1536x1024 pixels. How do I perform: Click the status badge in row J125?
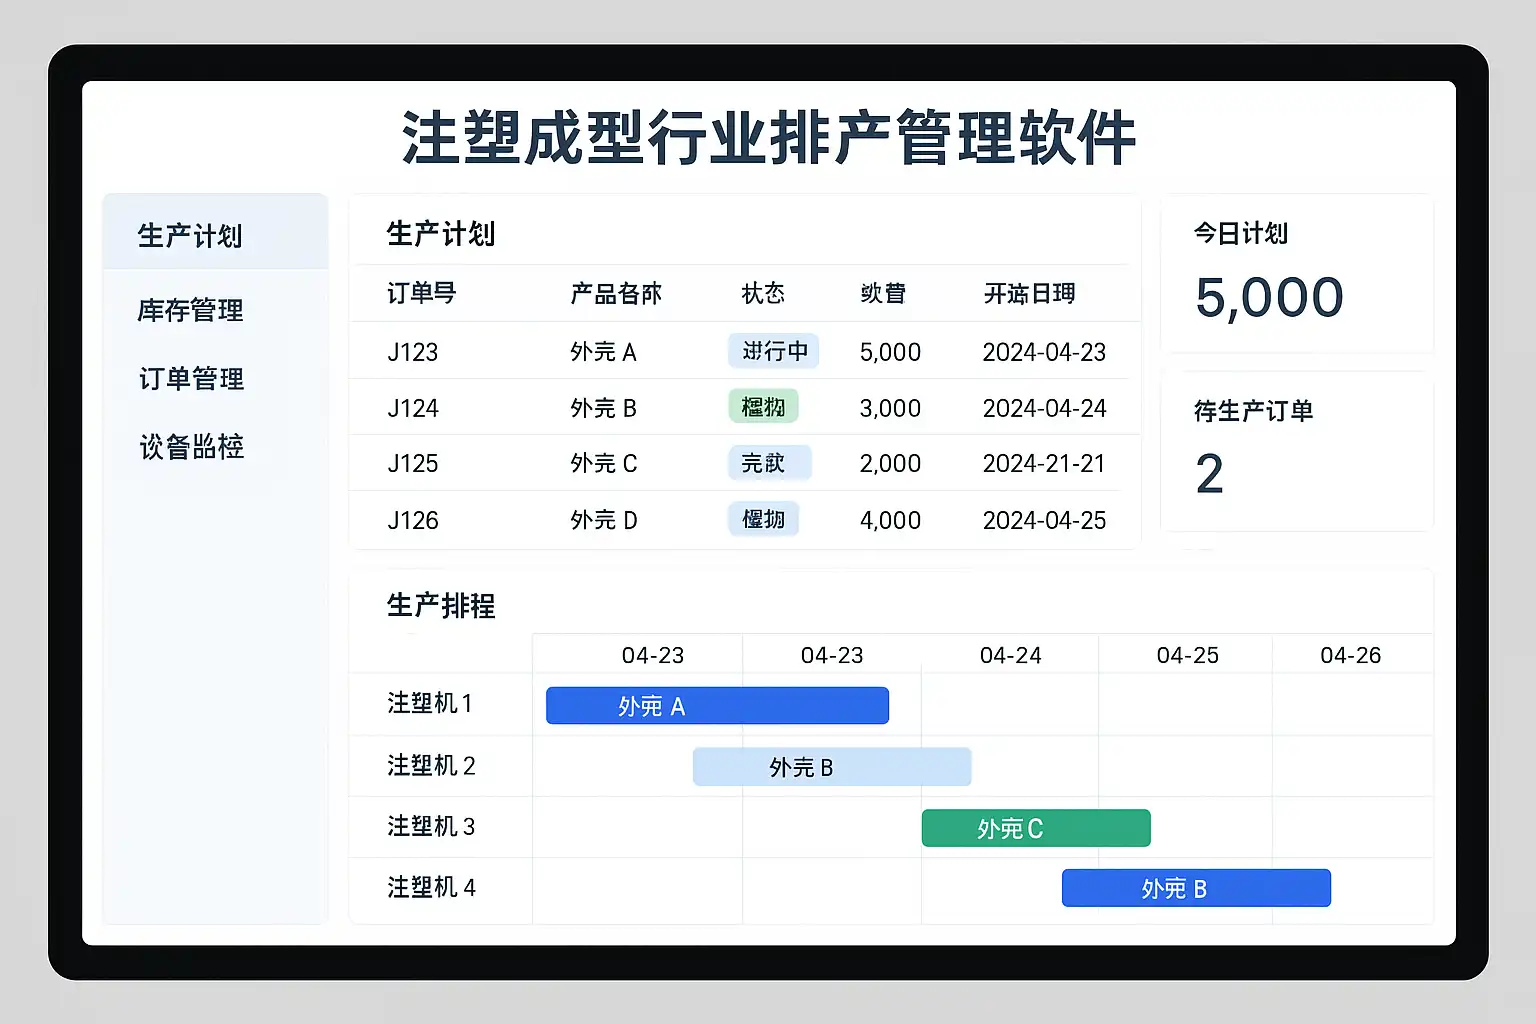click(x=769, y=463)
